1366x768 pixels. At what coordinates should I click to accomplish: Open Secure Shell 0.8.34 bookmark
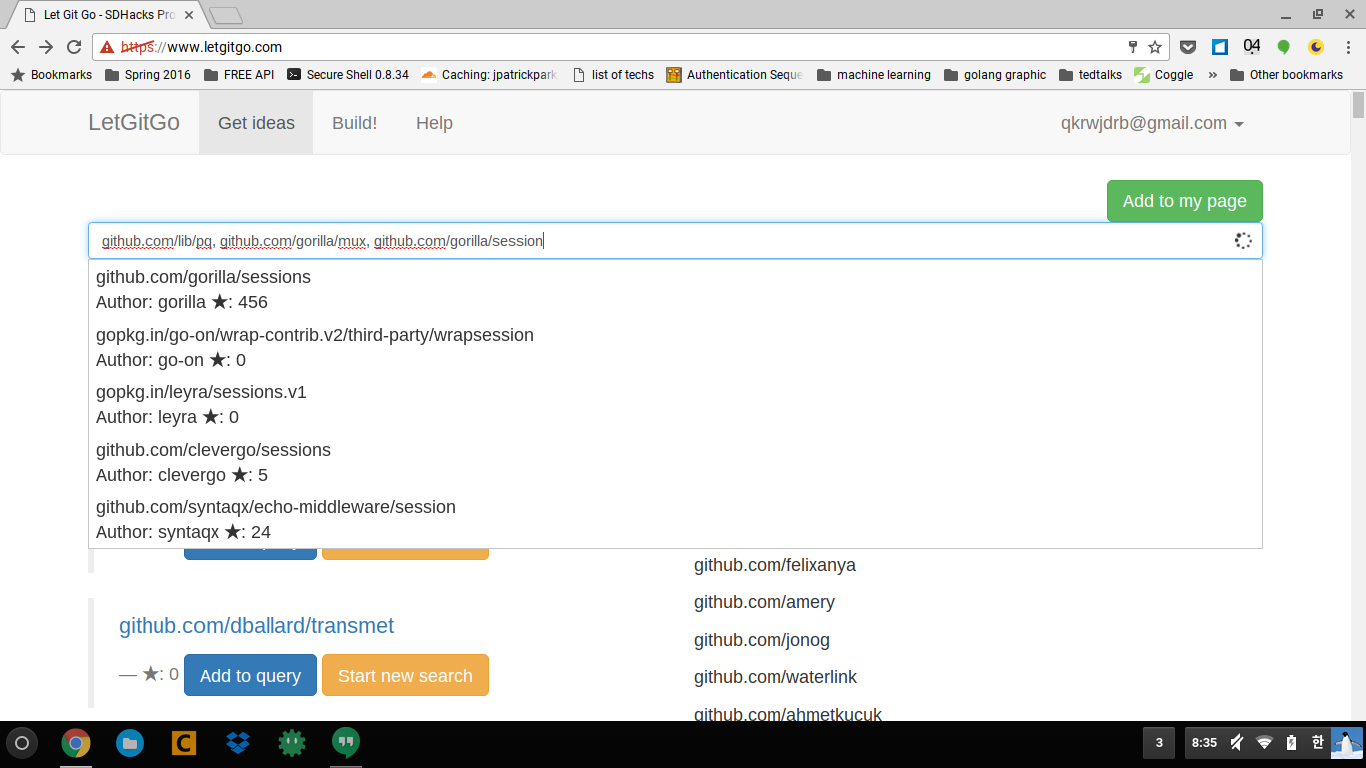[348, 75]
